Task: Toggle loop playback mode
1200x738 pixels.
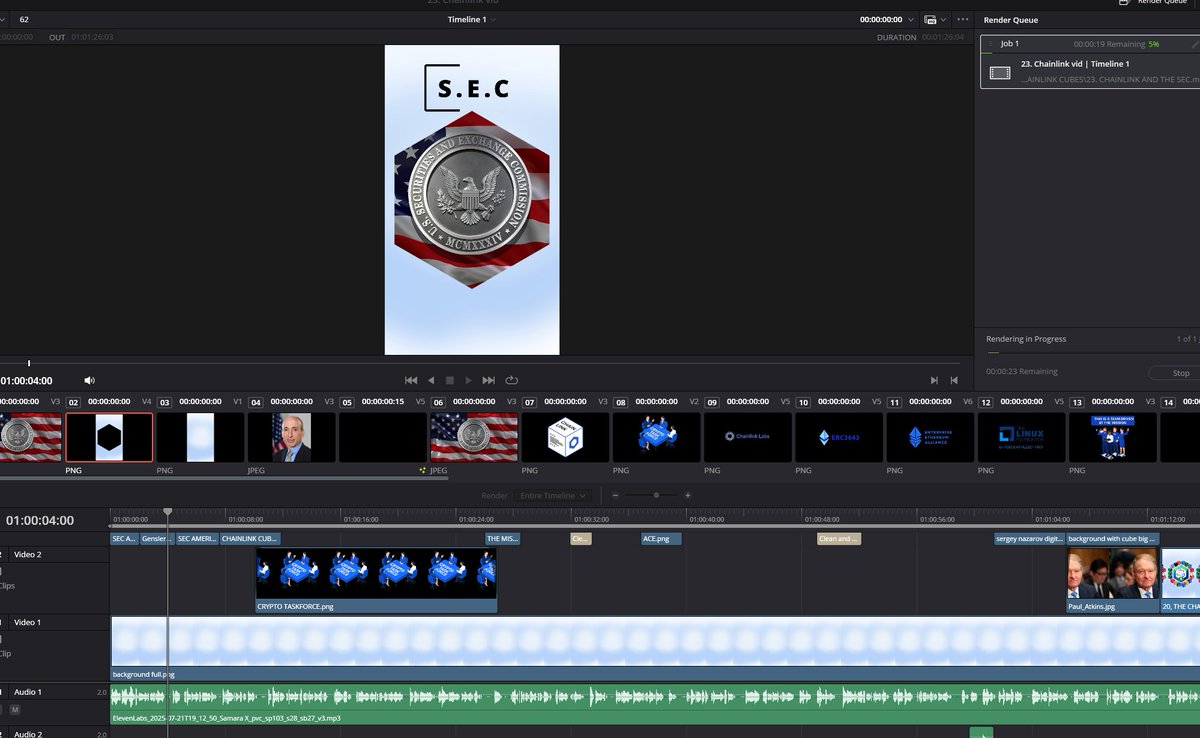Action: pos(512,380)
